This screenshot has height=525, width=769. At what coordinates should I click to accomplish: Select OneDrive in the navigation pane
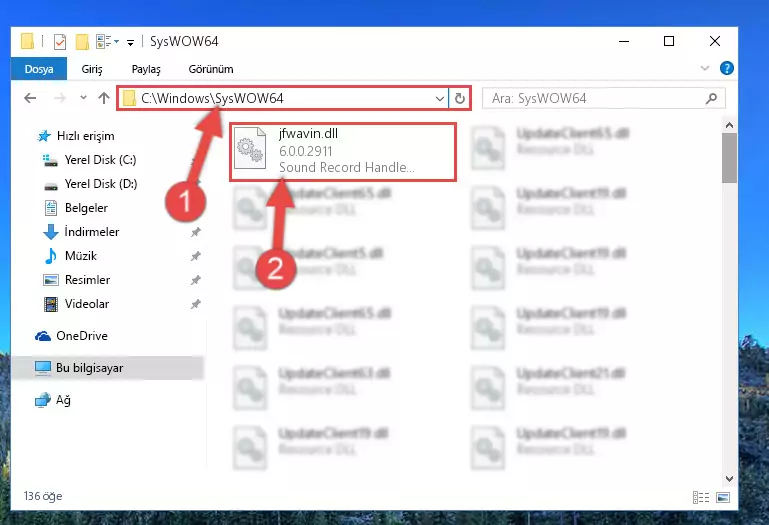pos(81,336)
